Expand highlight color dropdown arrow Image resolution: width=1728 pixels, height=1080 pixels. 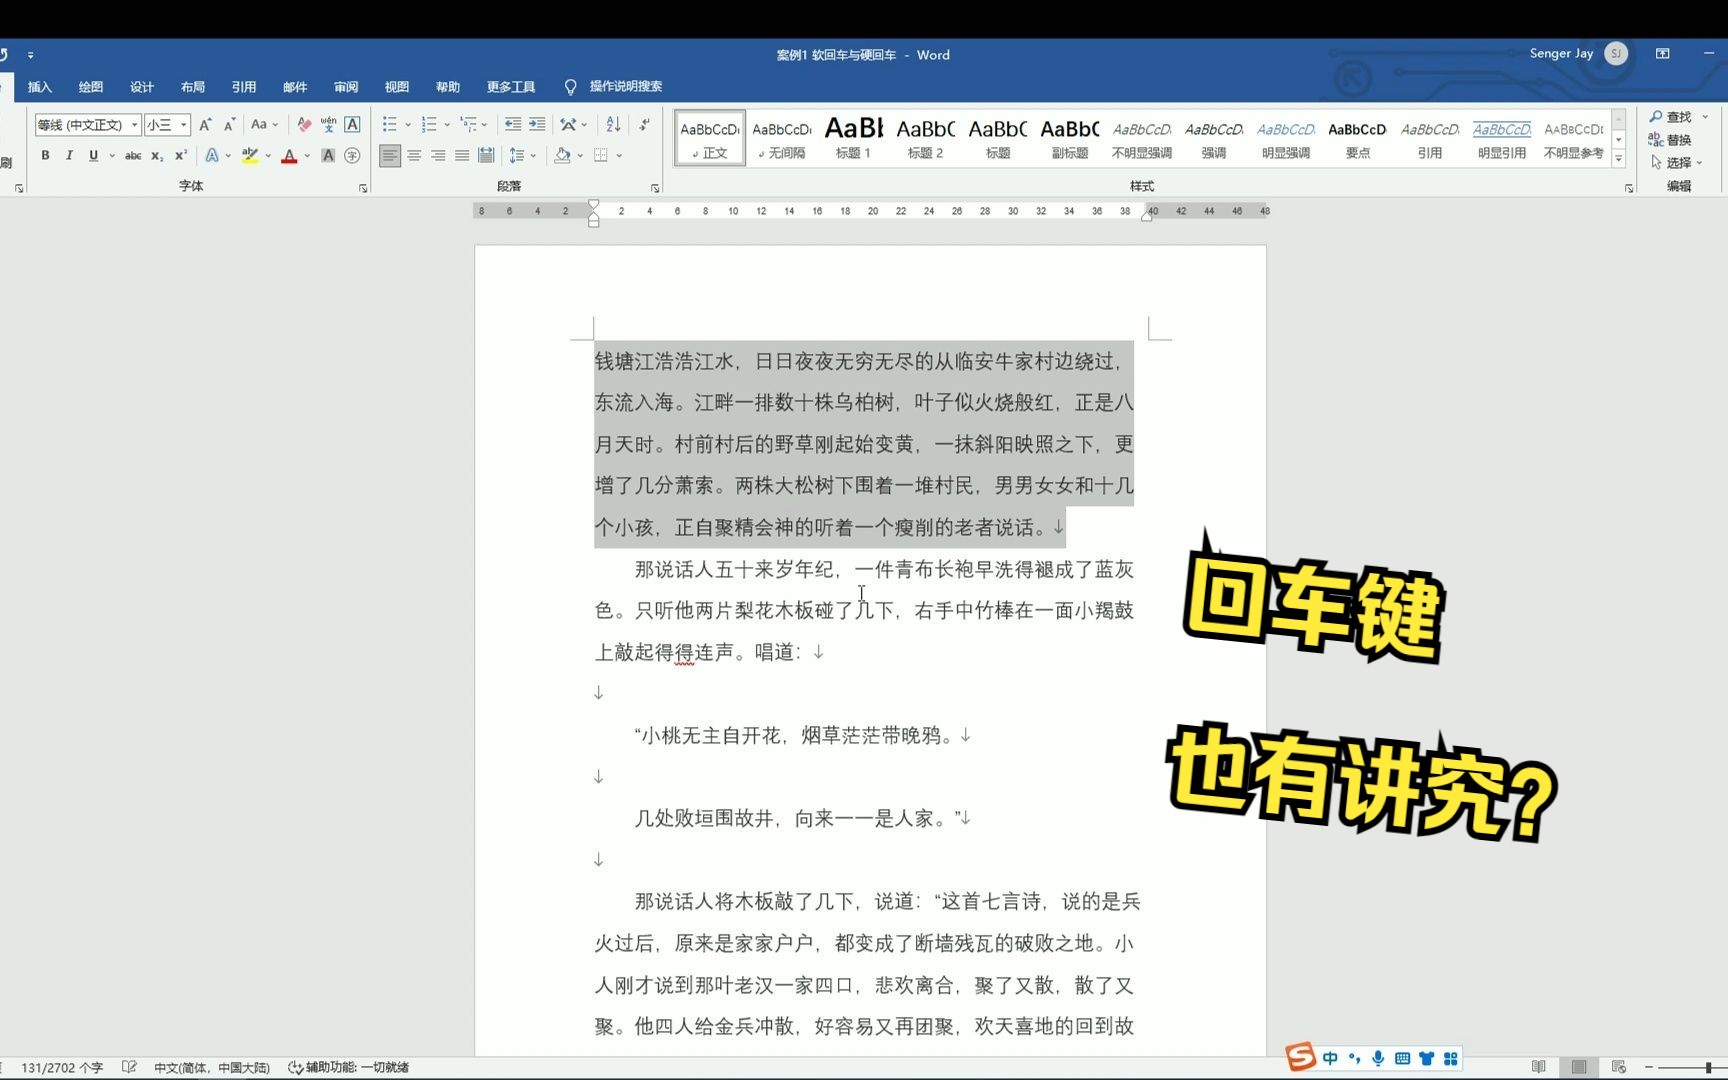(x=268, y=155)
